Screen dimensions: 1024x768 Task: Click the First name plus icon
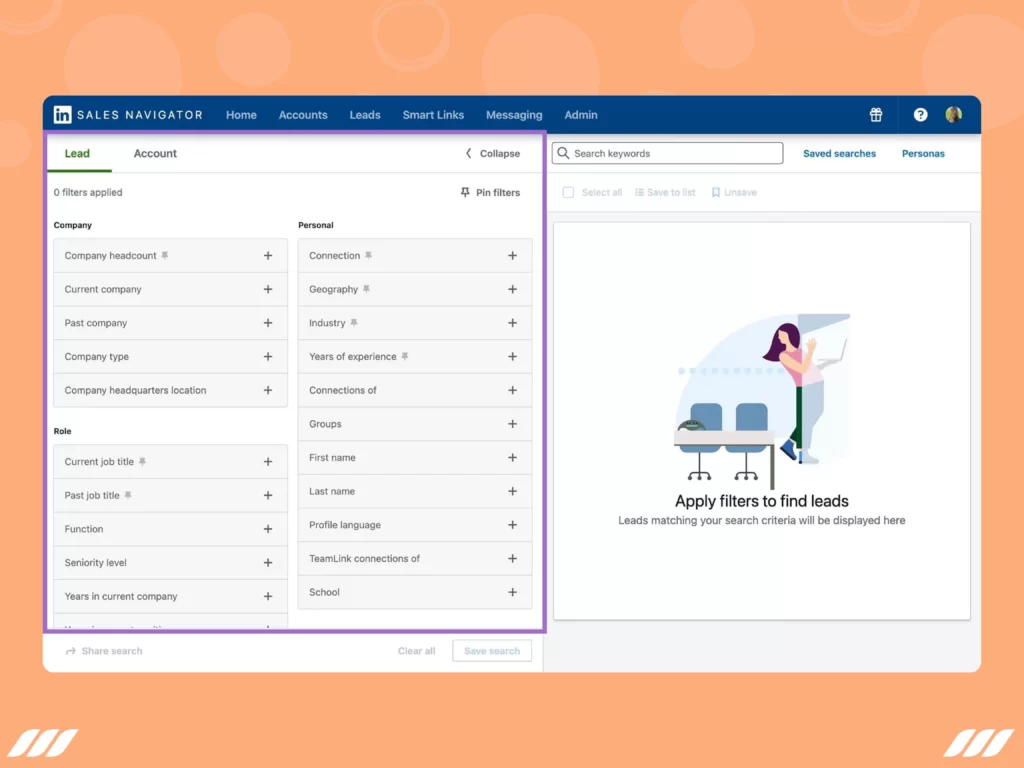point(513,458)
